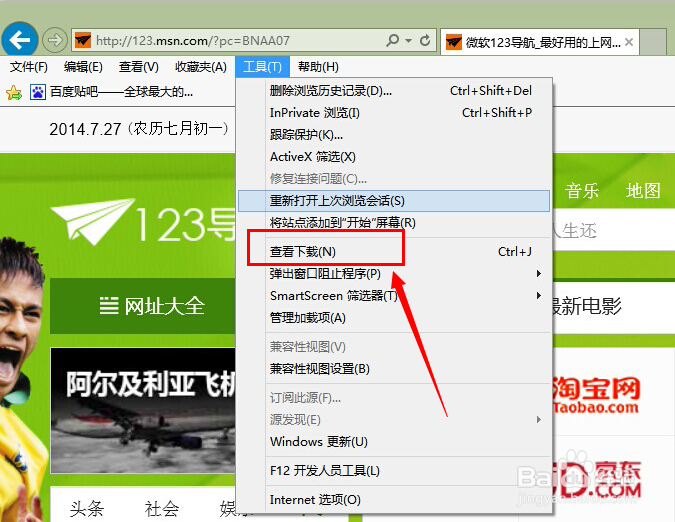The width and height of the screenshot is (675, 522).
Task: Open the 最新电影 link
Action: click(587, 306)
